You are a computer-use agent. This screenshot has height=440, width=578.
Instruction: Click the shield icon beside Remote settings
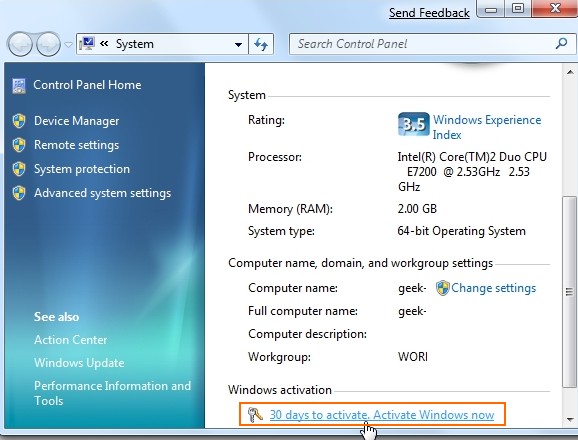(x=19, y=145)
